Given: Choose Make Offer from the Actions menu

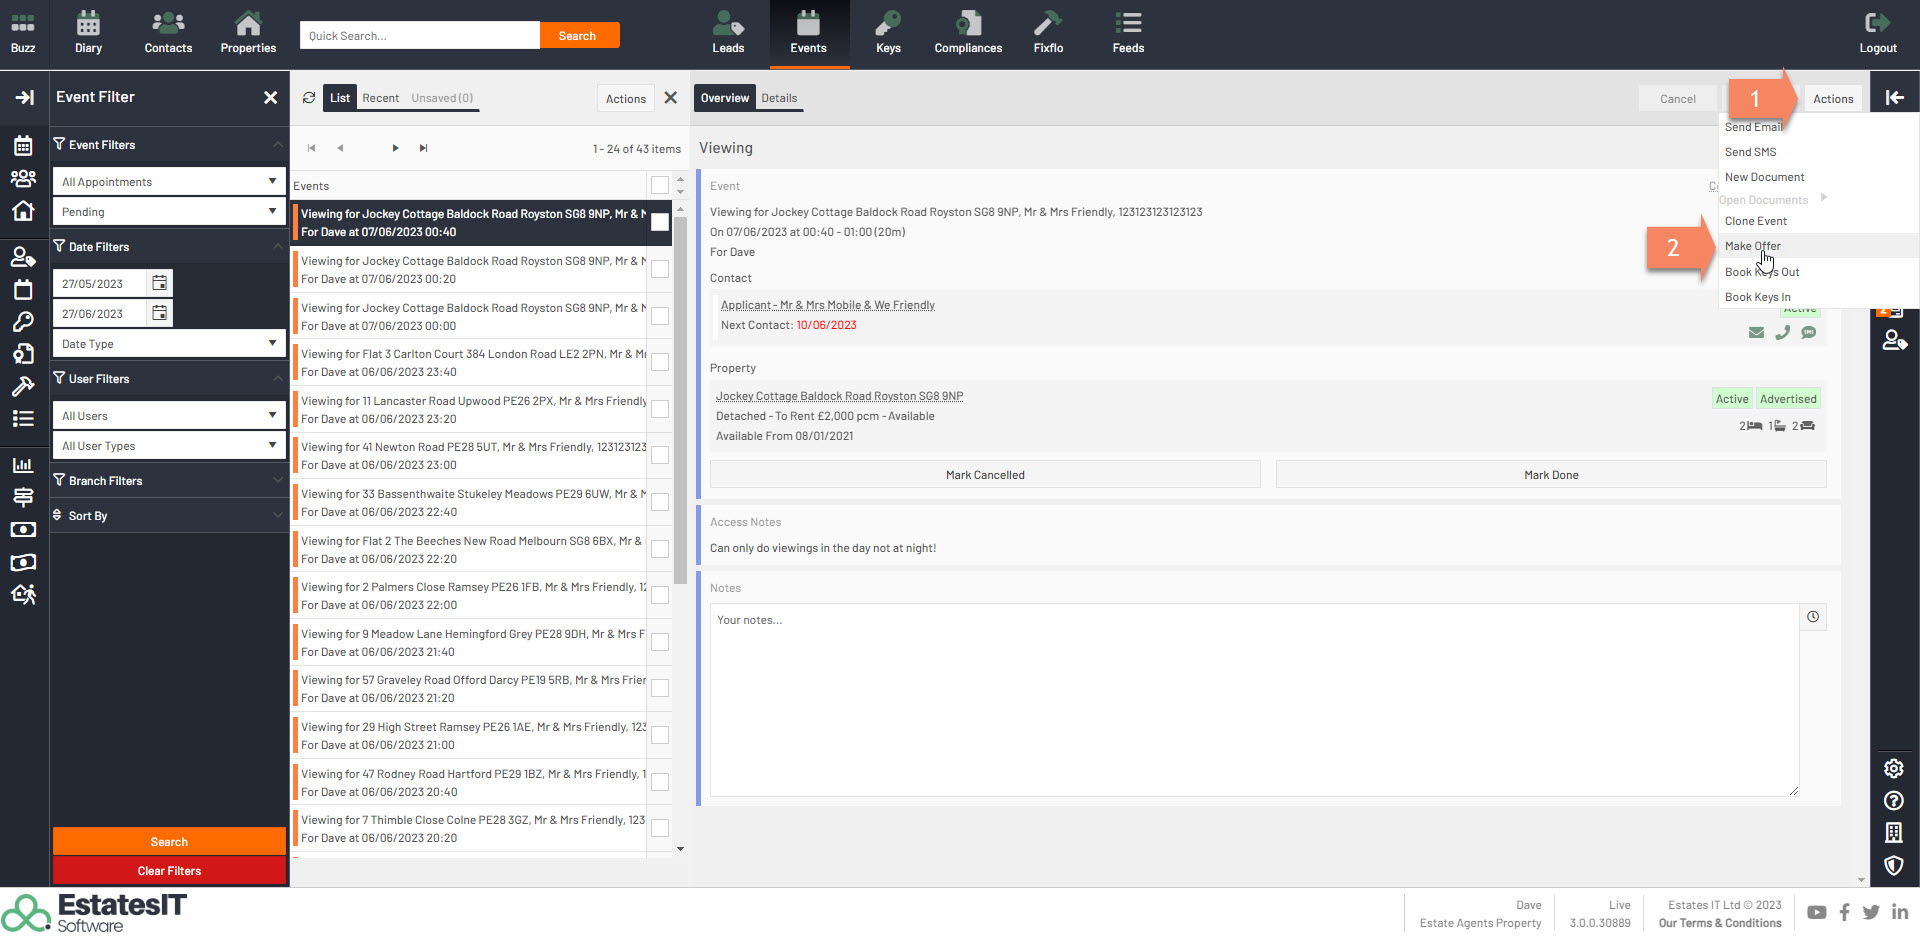Looking at the screenshot, I should [1752, 246].
